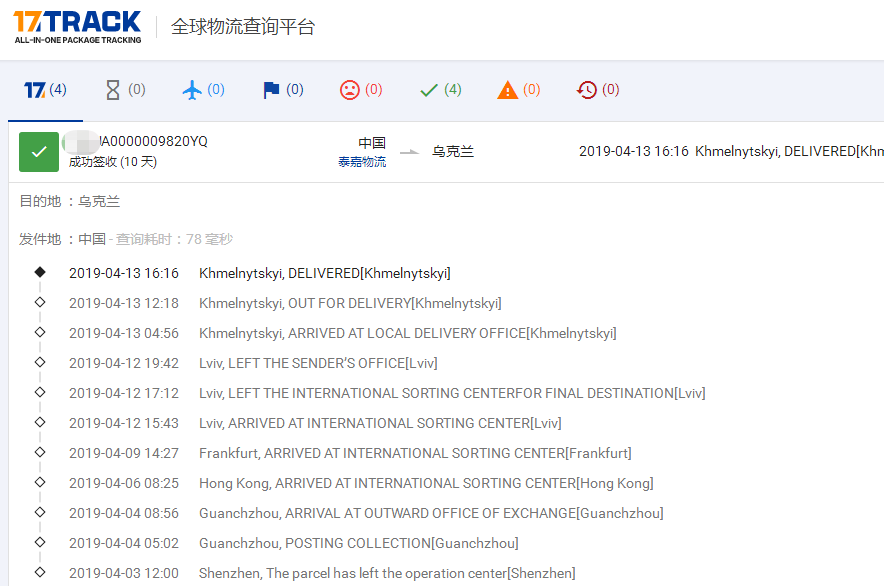Select the flag status filter icon

pos(272,89)
